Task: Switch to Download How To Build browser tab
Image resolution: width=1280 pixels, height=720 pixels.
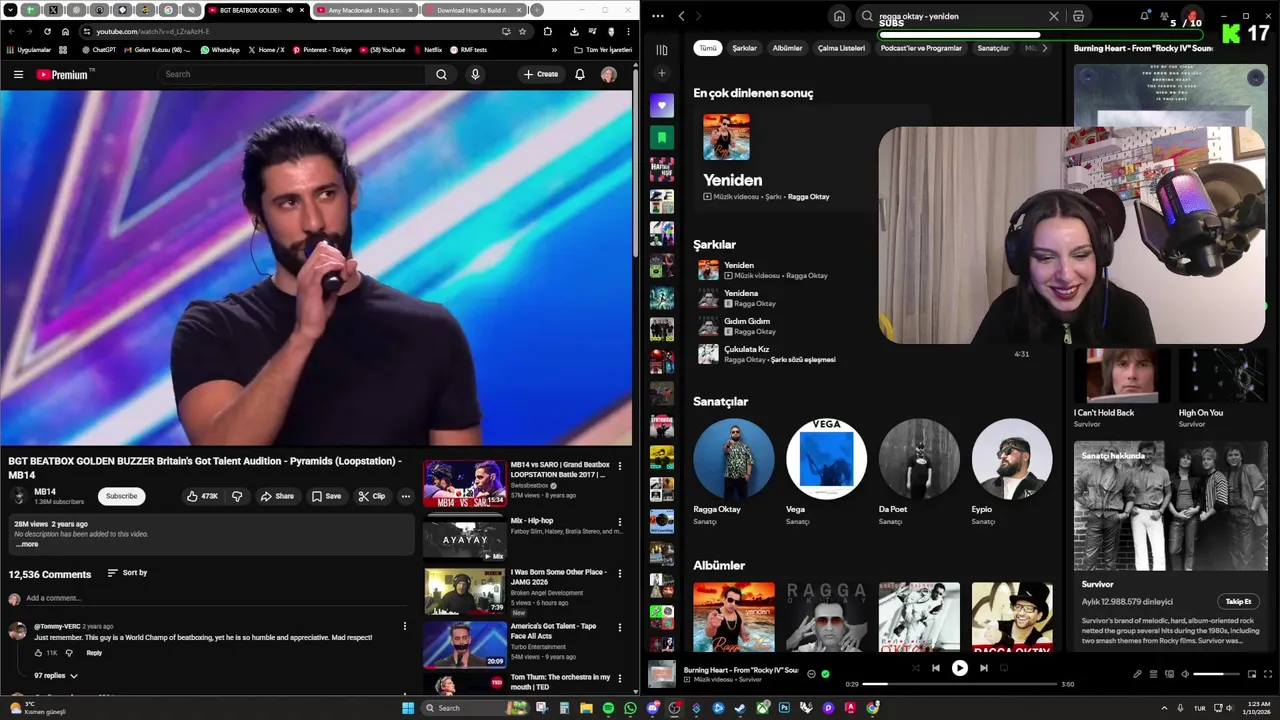Action: click(470, 10)
